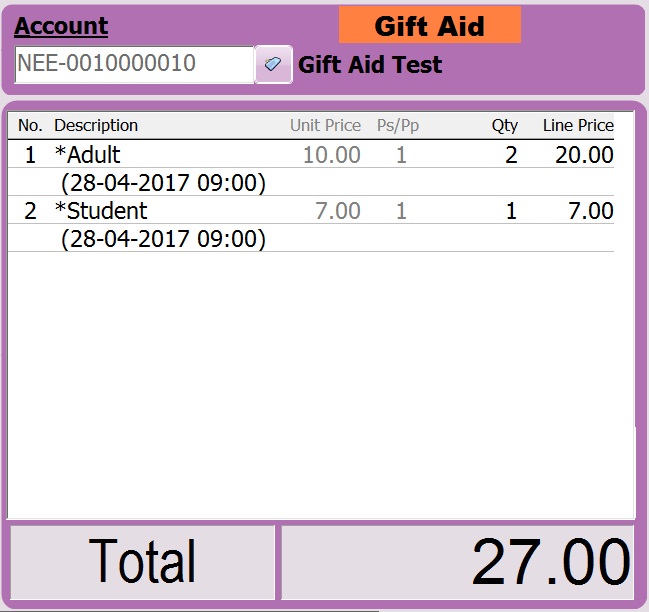The width and height of the screenshot is (649, 612).
Task: Select the Gift Aid Test account name
Action: point(370,65)
